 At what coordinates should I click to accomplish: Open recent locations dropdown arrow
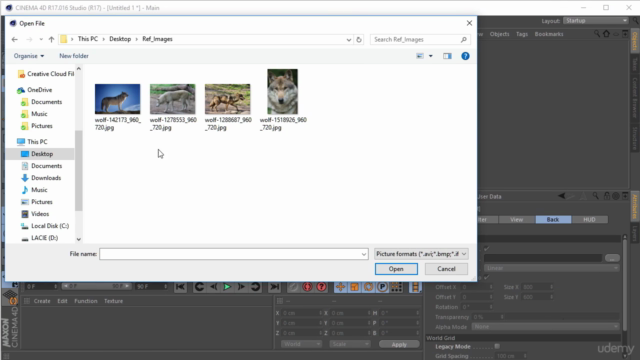[41, 40]
